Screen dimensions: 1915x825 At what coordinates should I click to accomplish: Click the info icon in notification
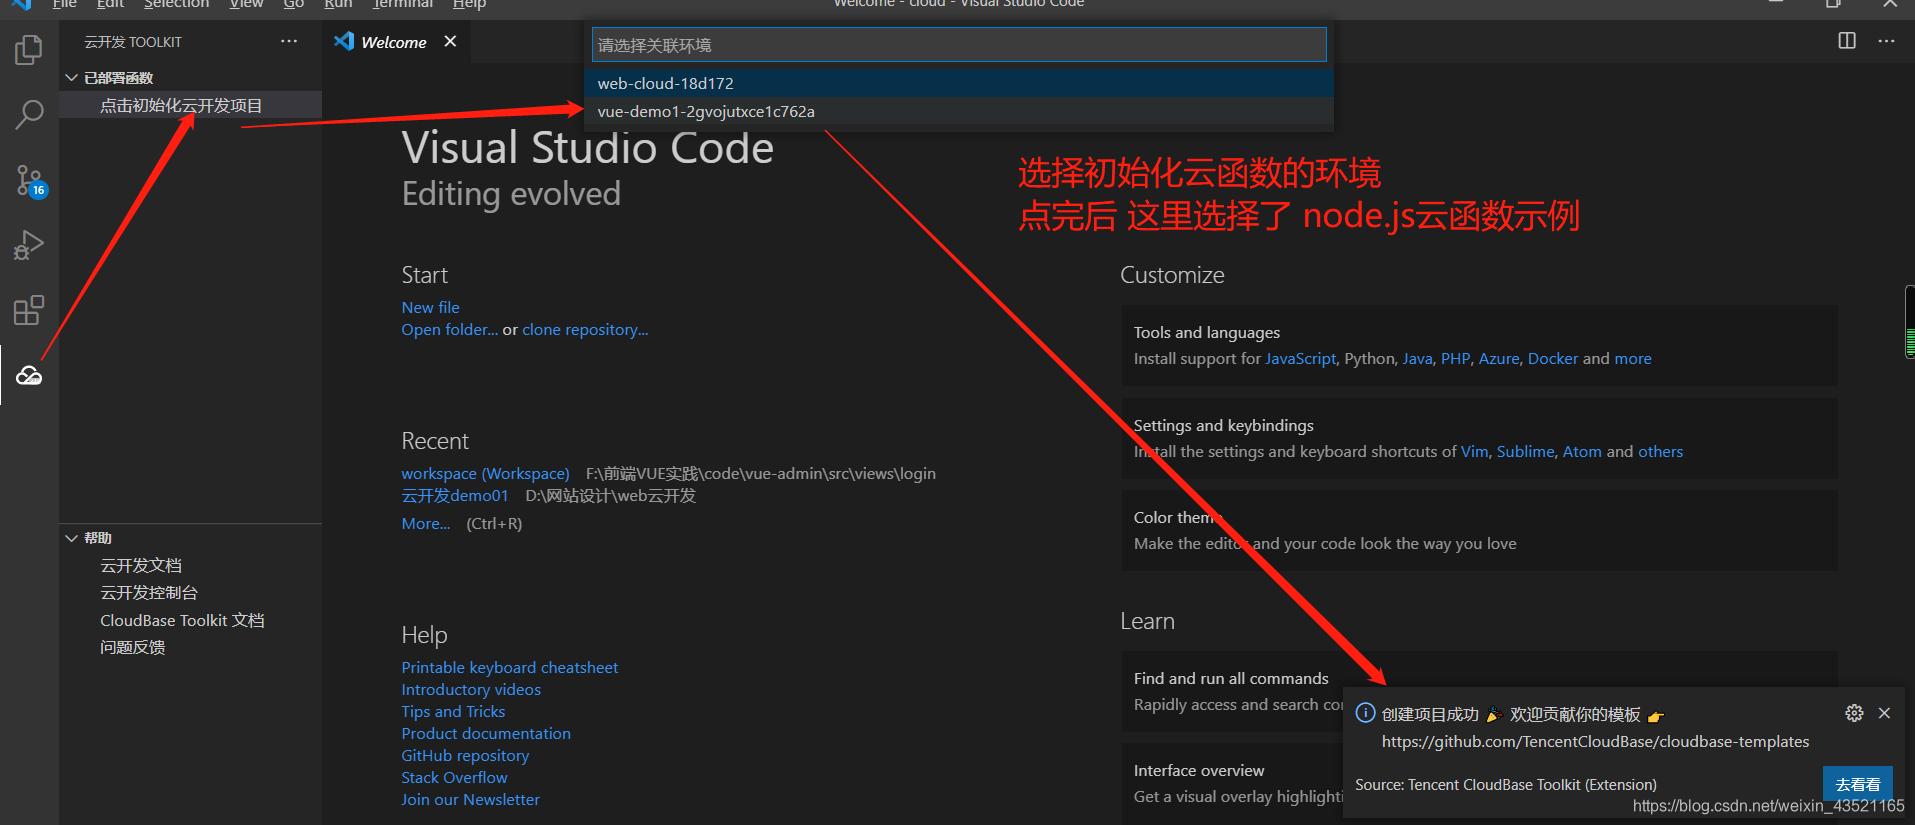[1365, 713]
